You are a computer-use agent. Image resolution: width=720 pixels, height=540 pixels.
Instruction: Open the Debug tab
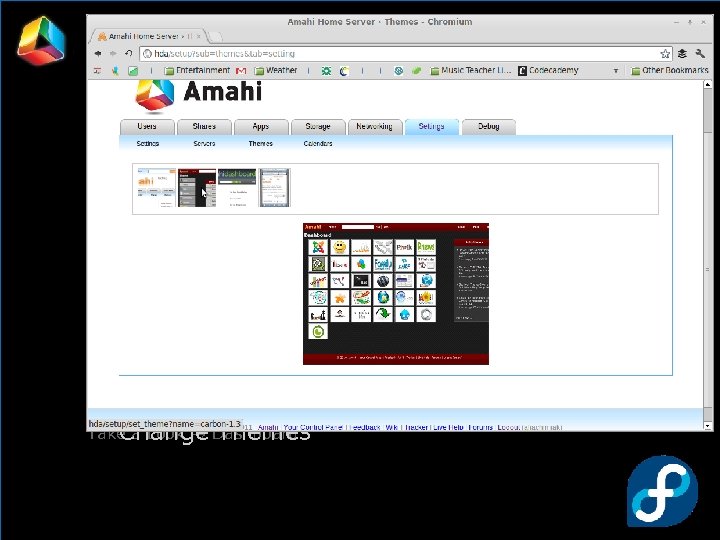pyautogui.click(x=489, y=126)
